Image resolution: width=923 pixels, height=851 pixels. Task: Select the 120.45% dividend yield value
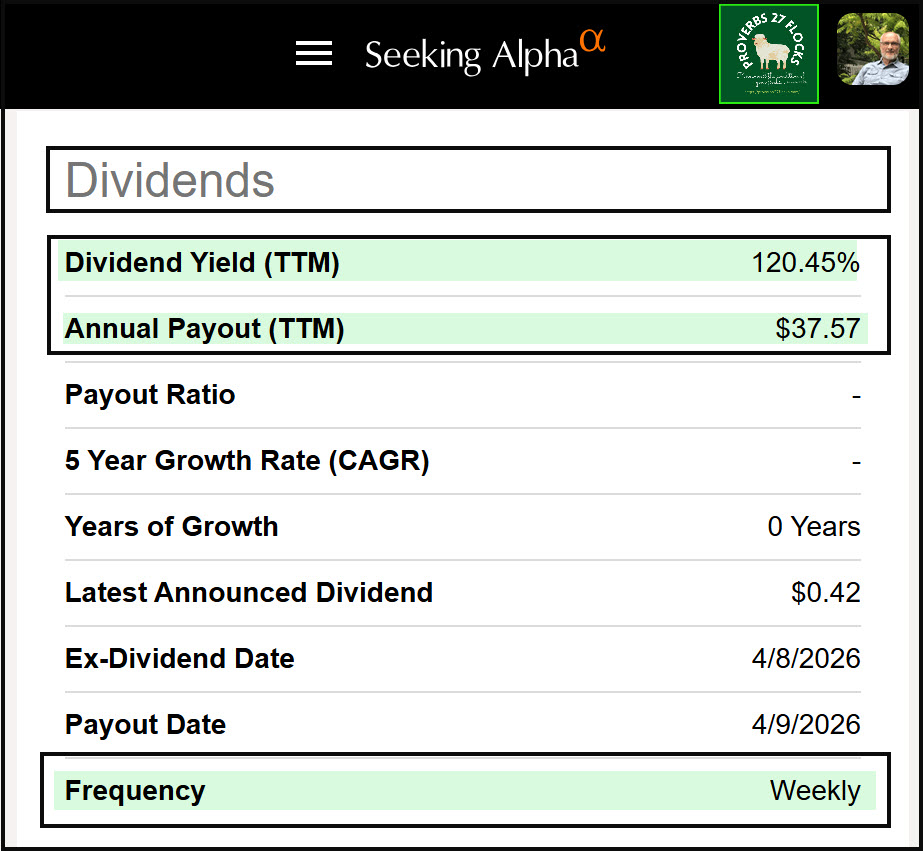click(805, 263)
